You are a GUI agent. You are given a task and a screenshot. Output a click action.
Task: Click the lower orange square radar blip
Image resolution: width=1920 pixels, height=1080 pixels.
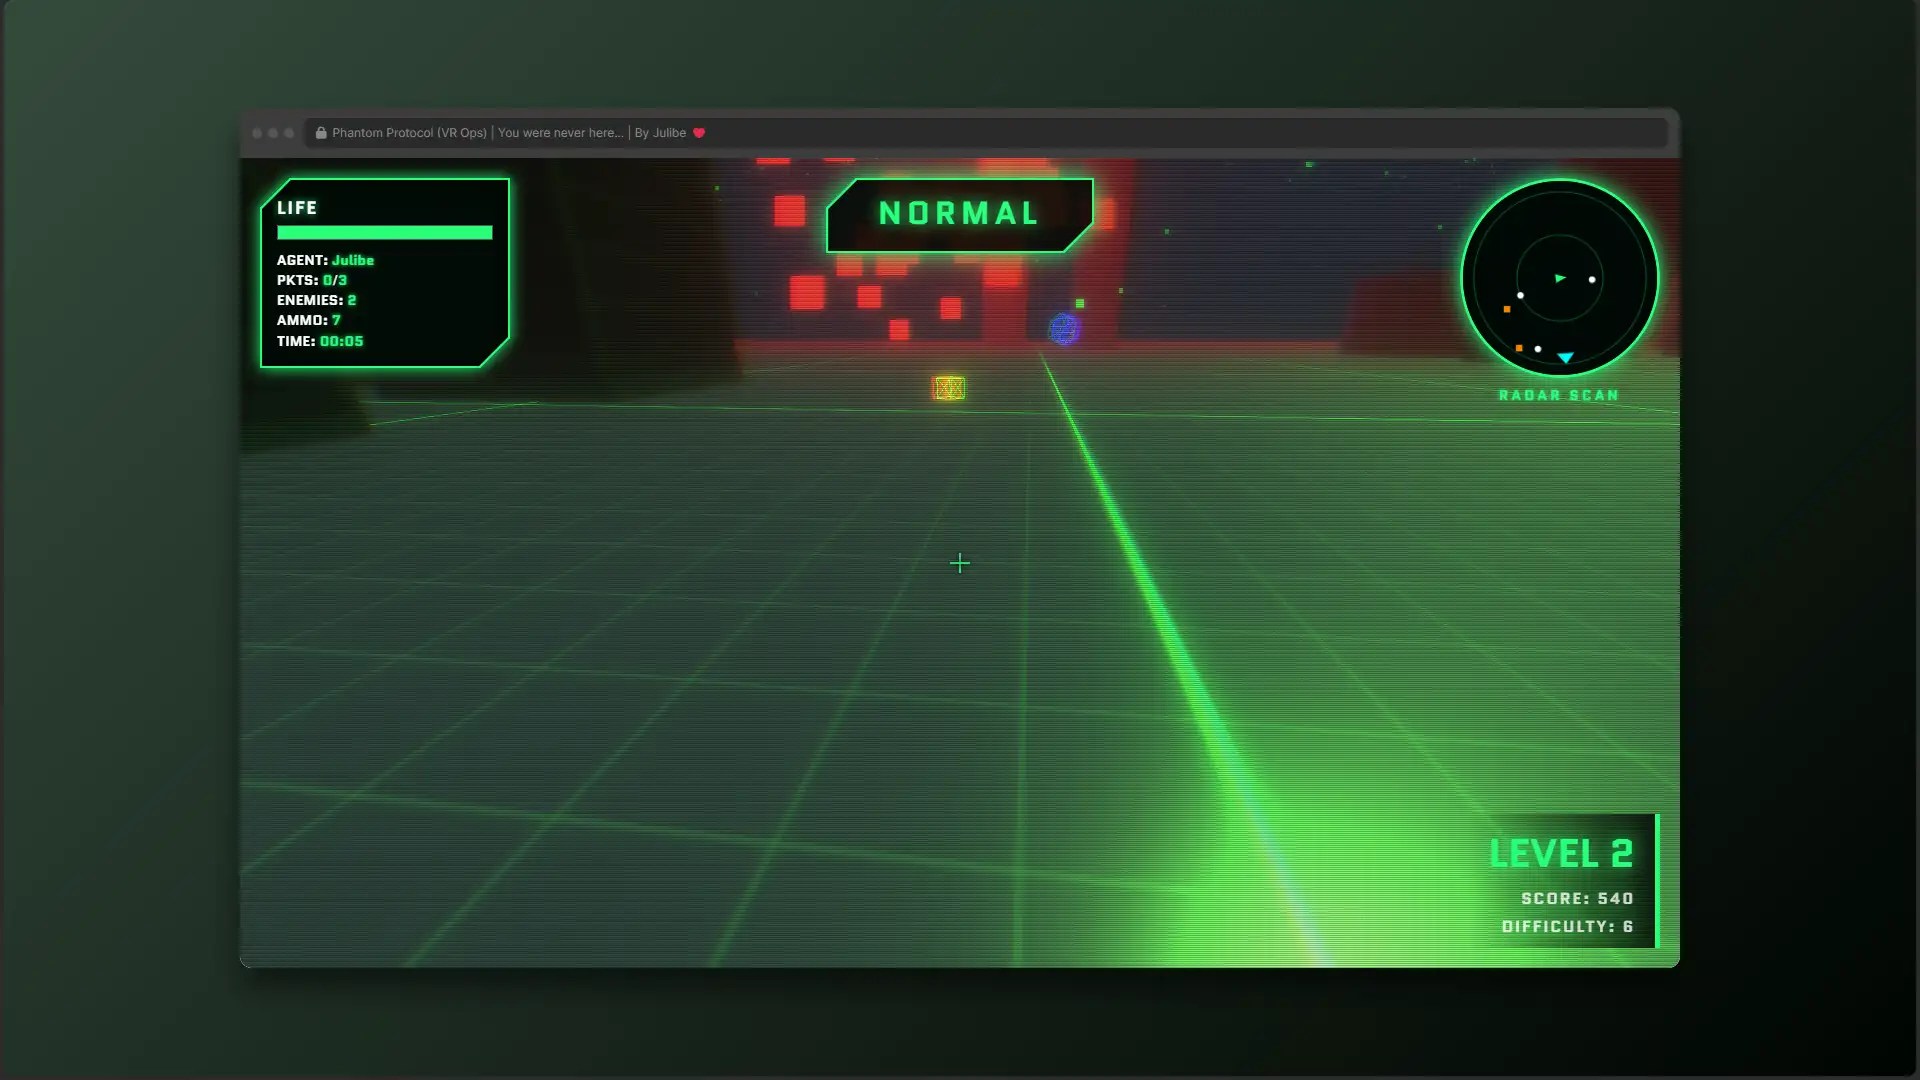(1519, 348)
